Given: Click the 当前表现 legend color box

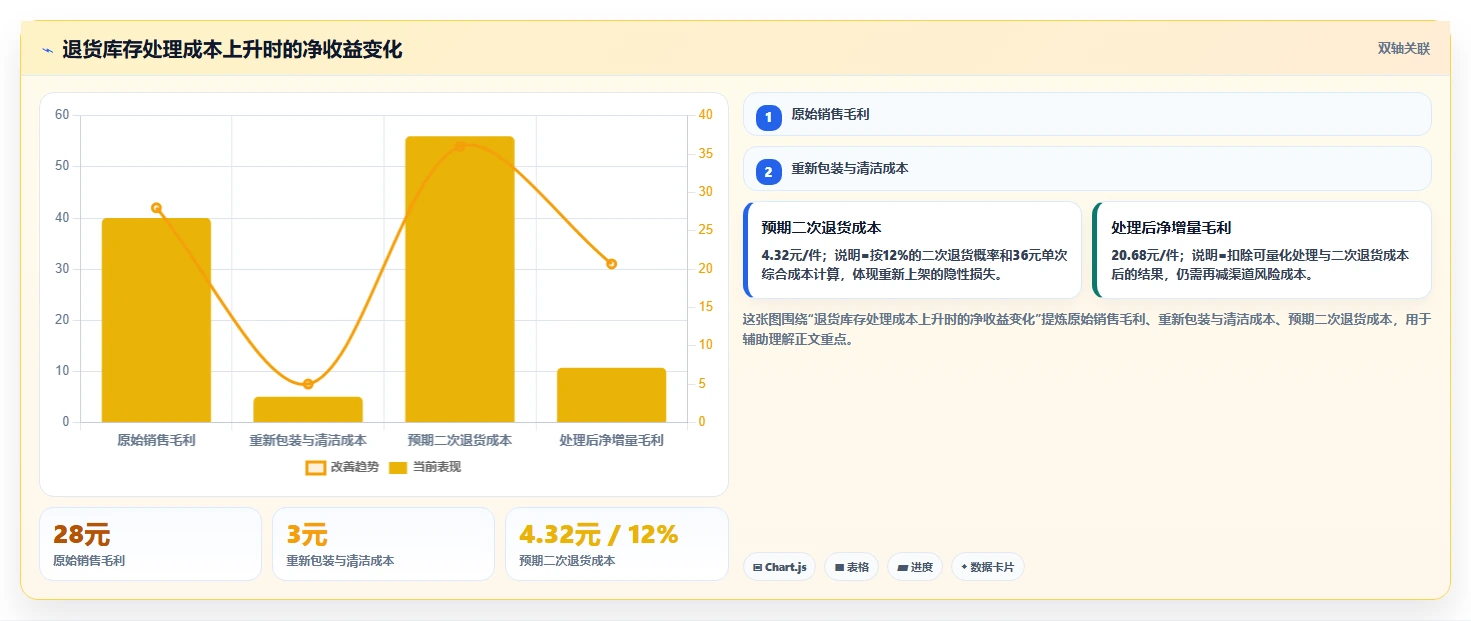Looking at the screenshot, I should [398, 467].
